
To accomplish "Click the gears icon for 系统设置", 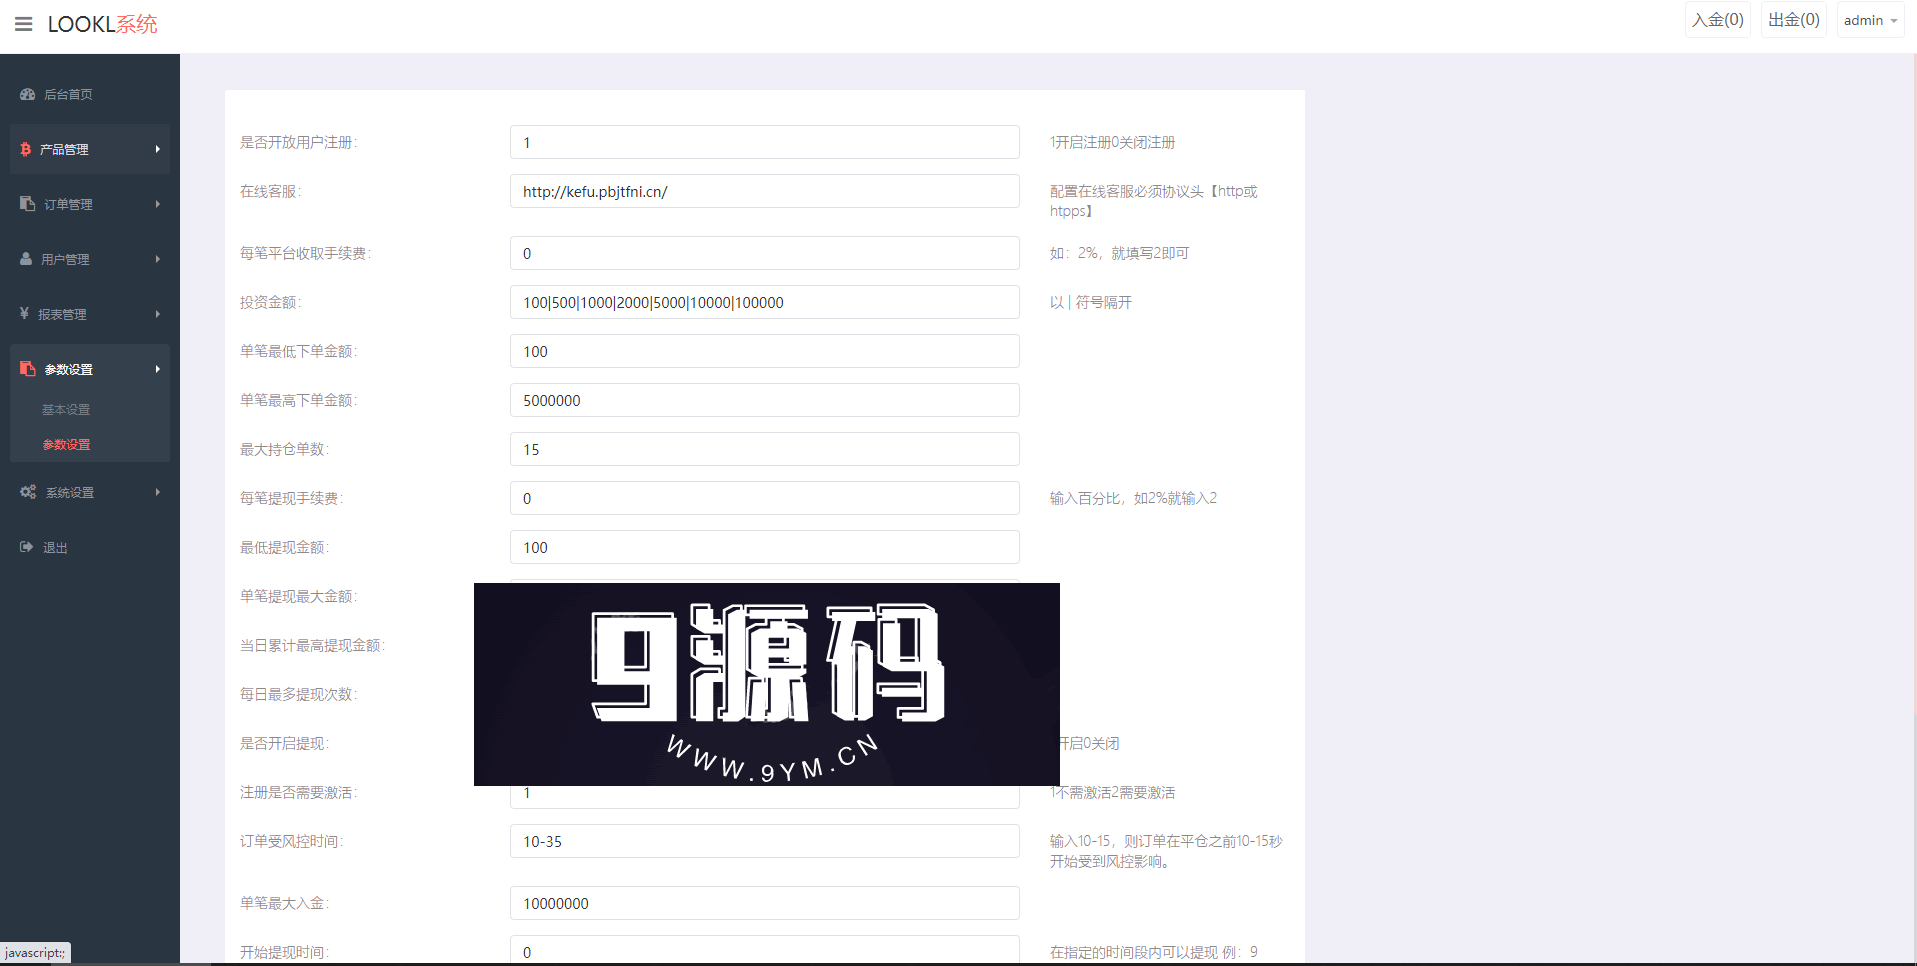I will (28, 492).
